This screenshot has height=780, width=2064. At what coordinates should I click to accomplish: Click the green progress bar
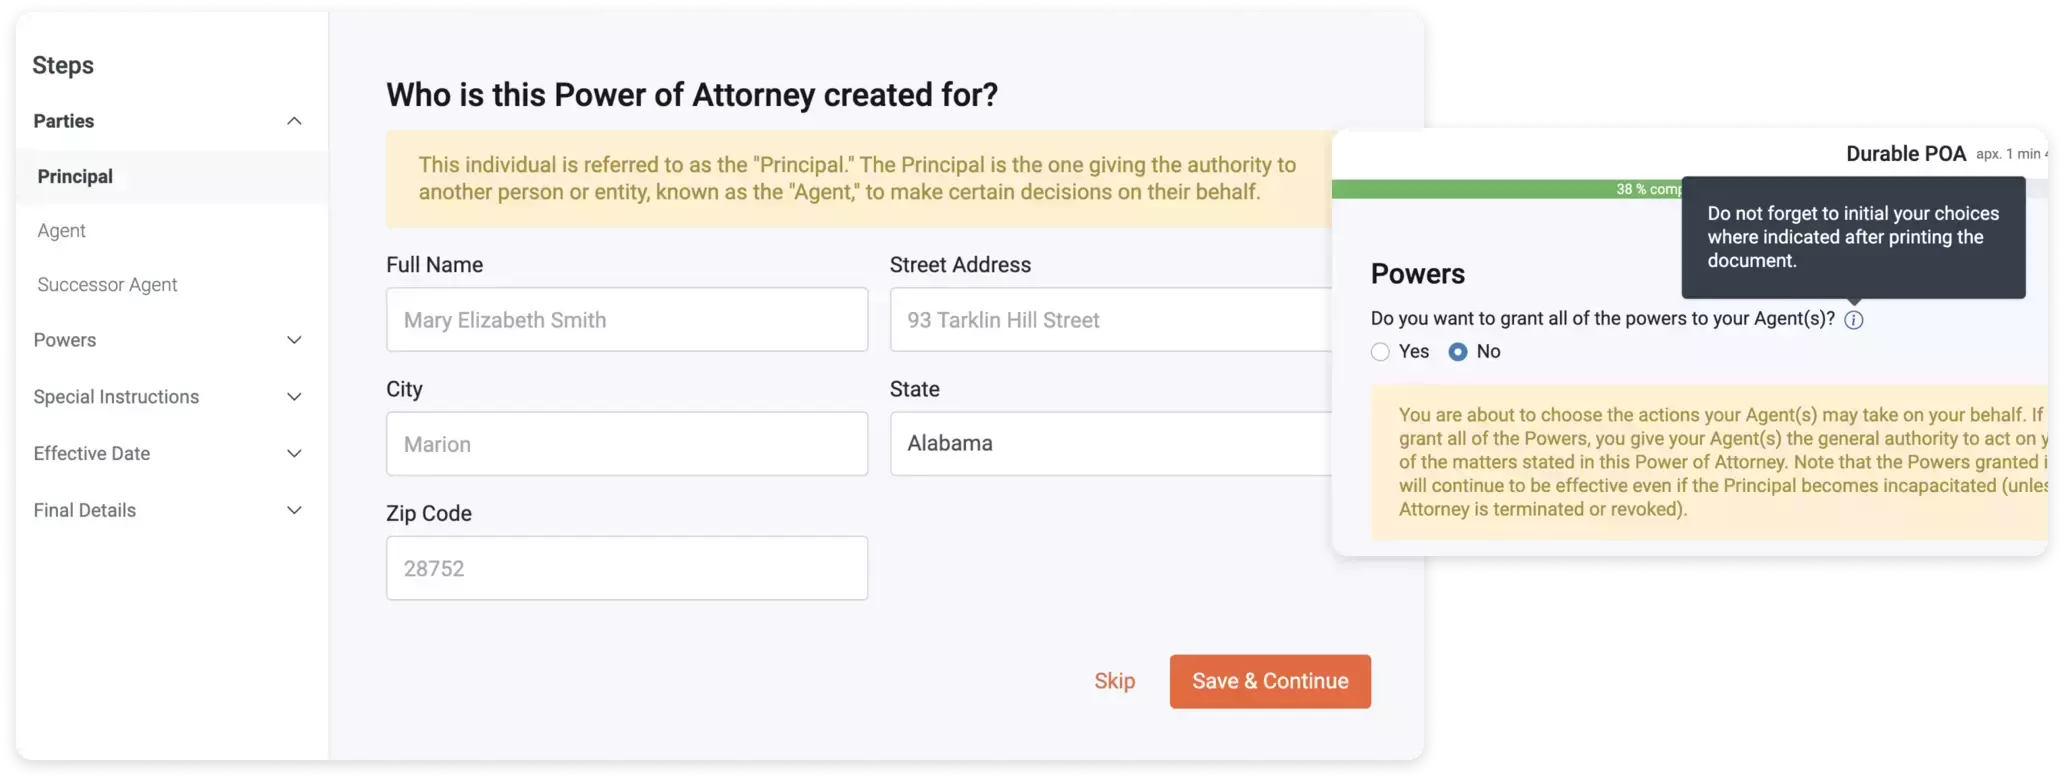pyautogui.click(x=1500, y=189)
